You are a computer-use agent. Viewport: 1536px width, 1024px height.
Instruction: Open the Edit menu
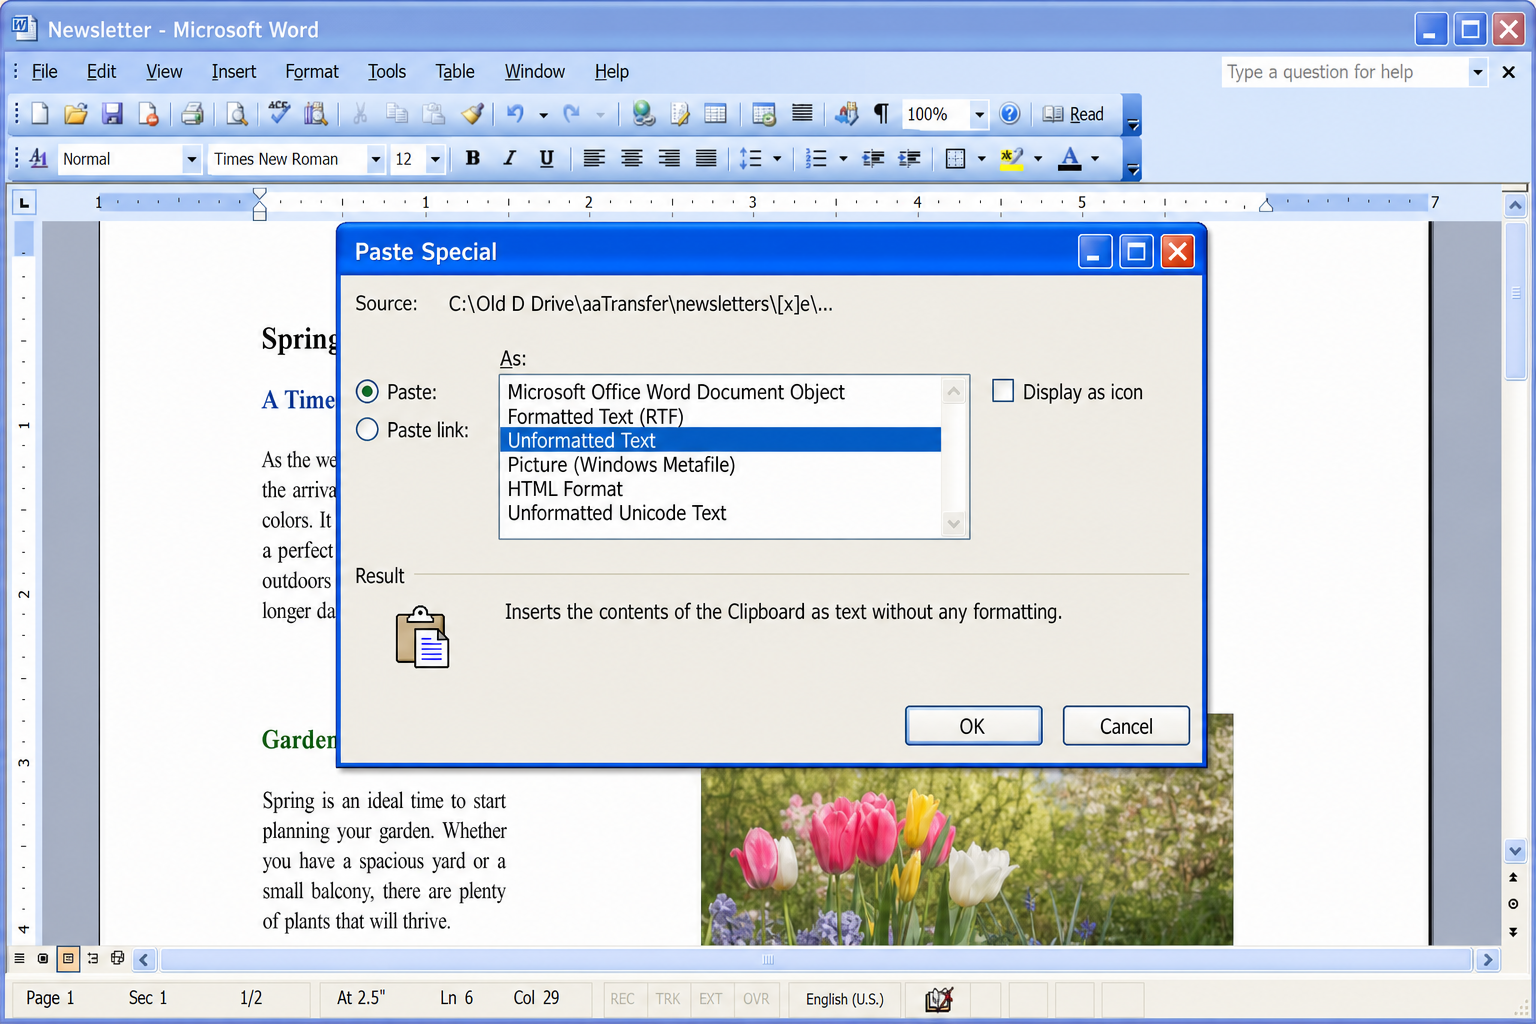101,71
